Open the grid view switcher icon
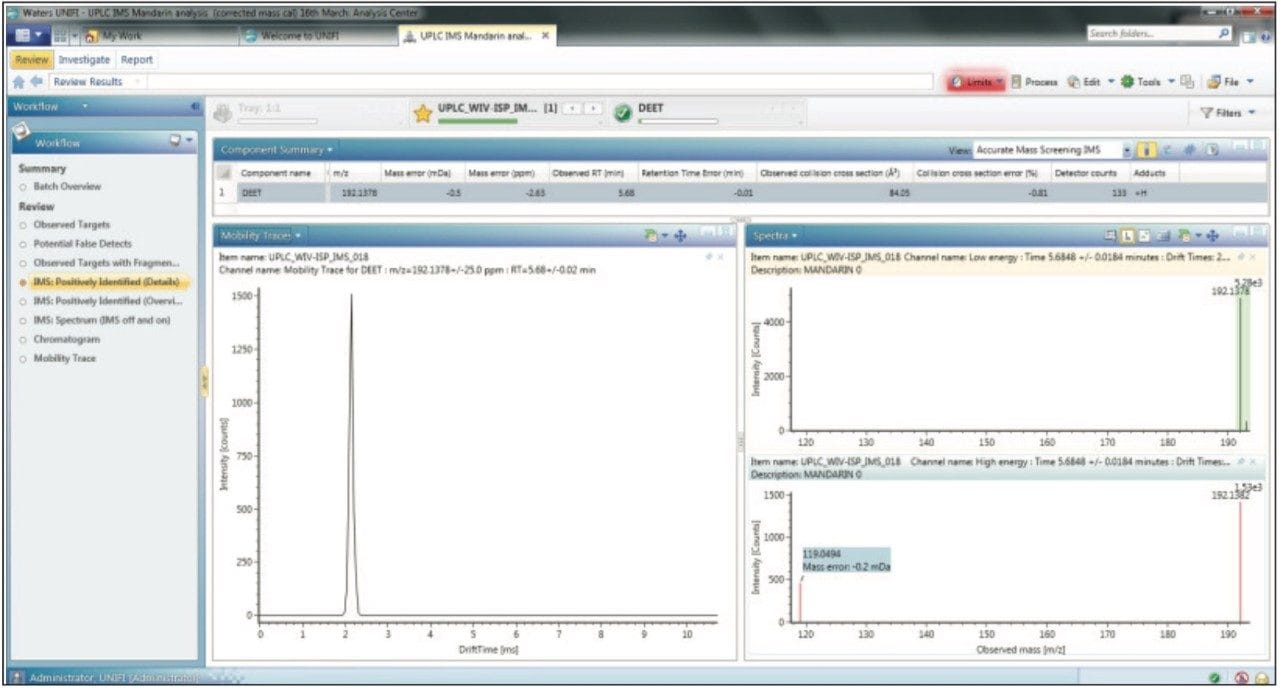Image resolution: width=1280 pixels, height=689 pixels. coord(62,35)
